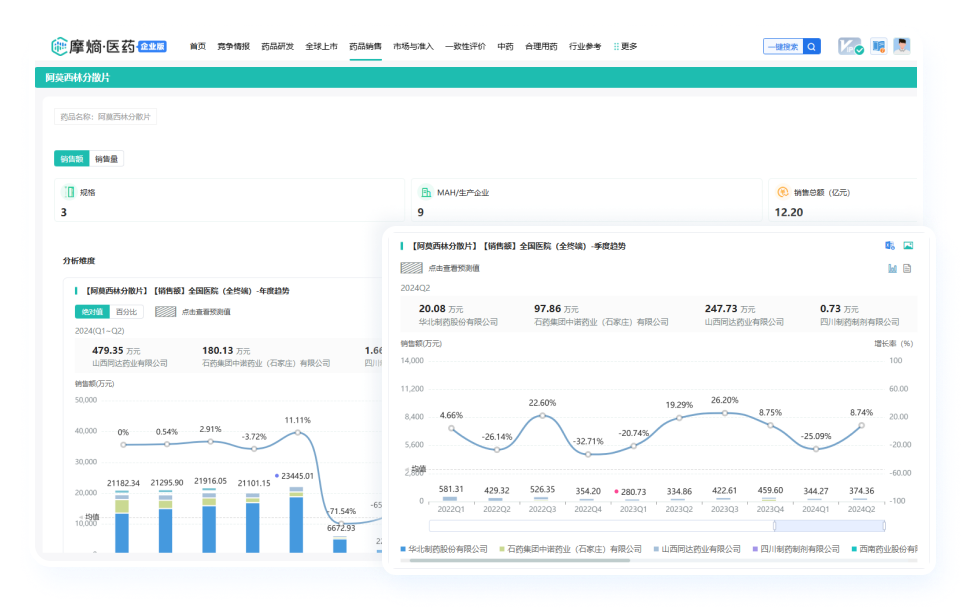
Task: Export quarterly trend chart to Excel icon
Action: click(890, 245)
